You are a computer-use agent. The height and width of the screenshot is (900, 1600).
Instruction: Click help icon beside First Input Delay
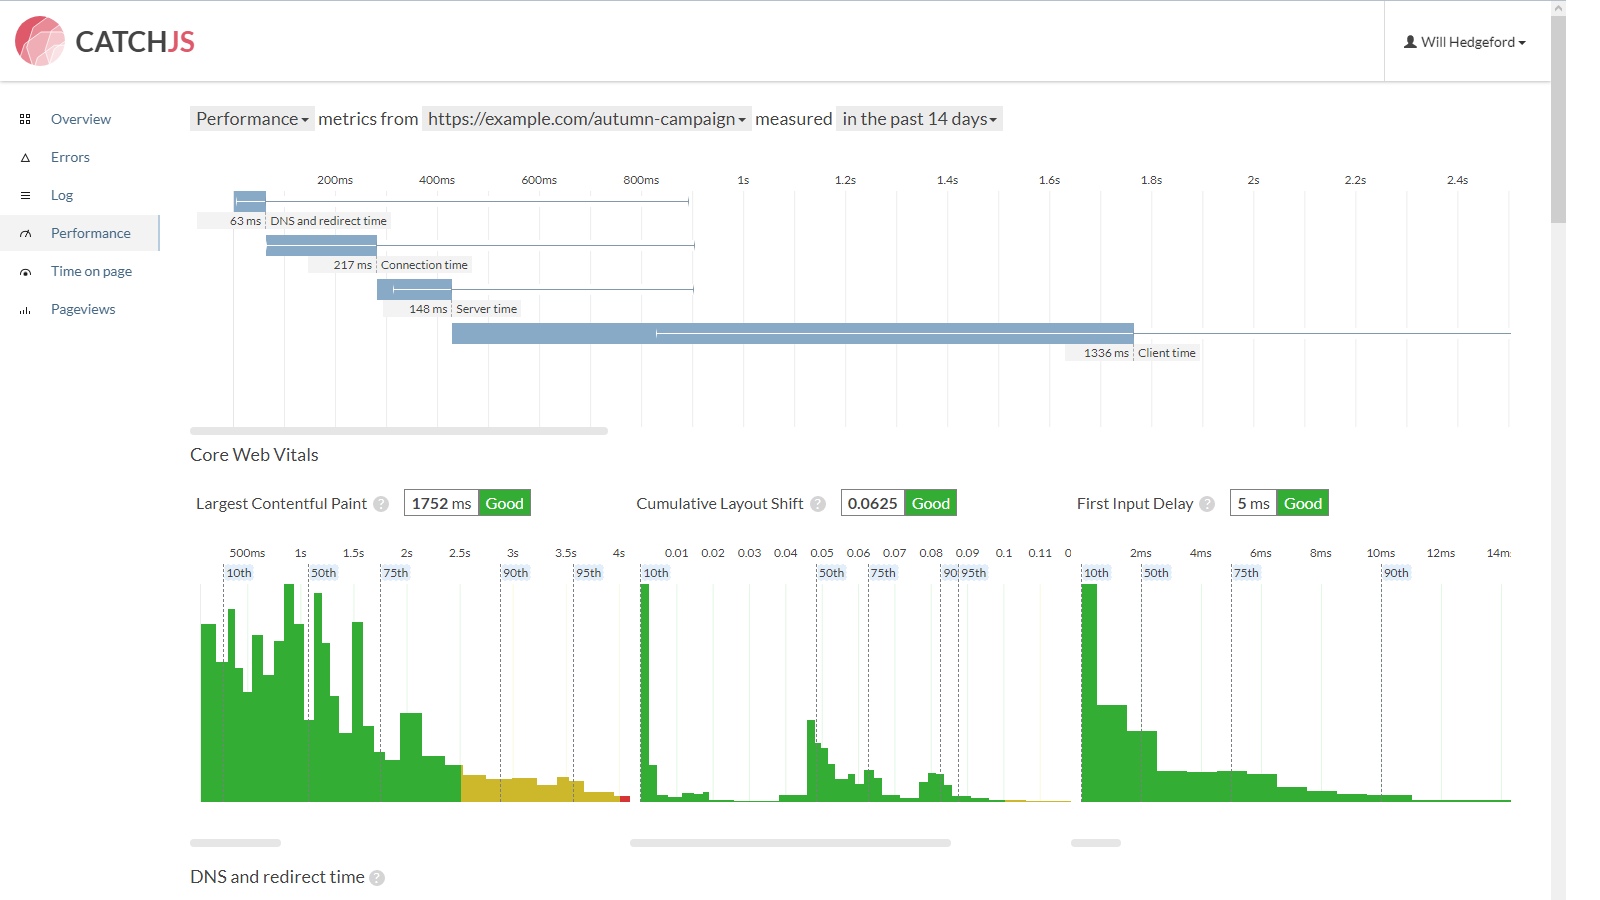coord(1207,504)
